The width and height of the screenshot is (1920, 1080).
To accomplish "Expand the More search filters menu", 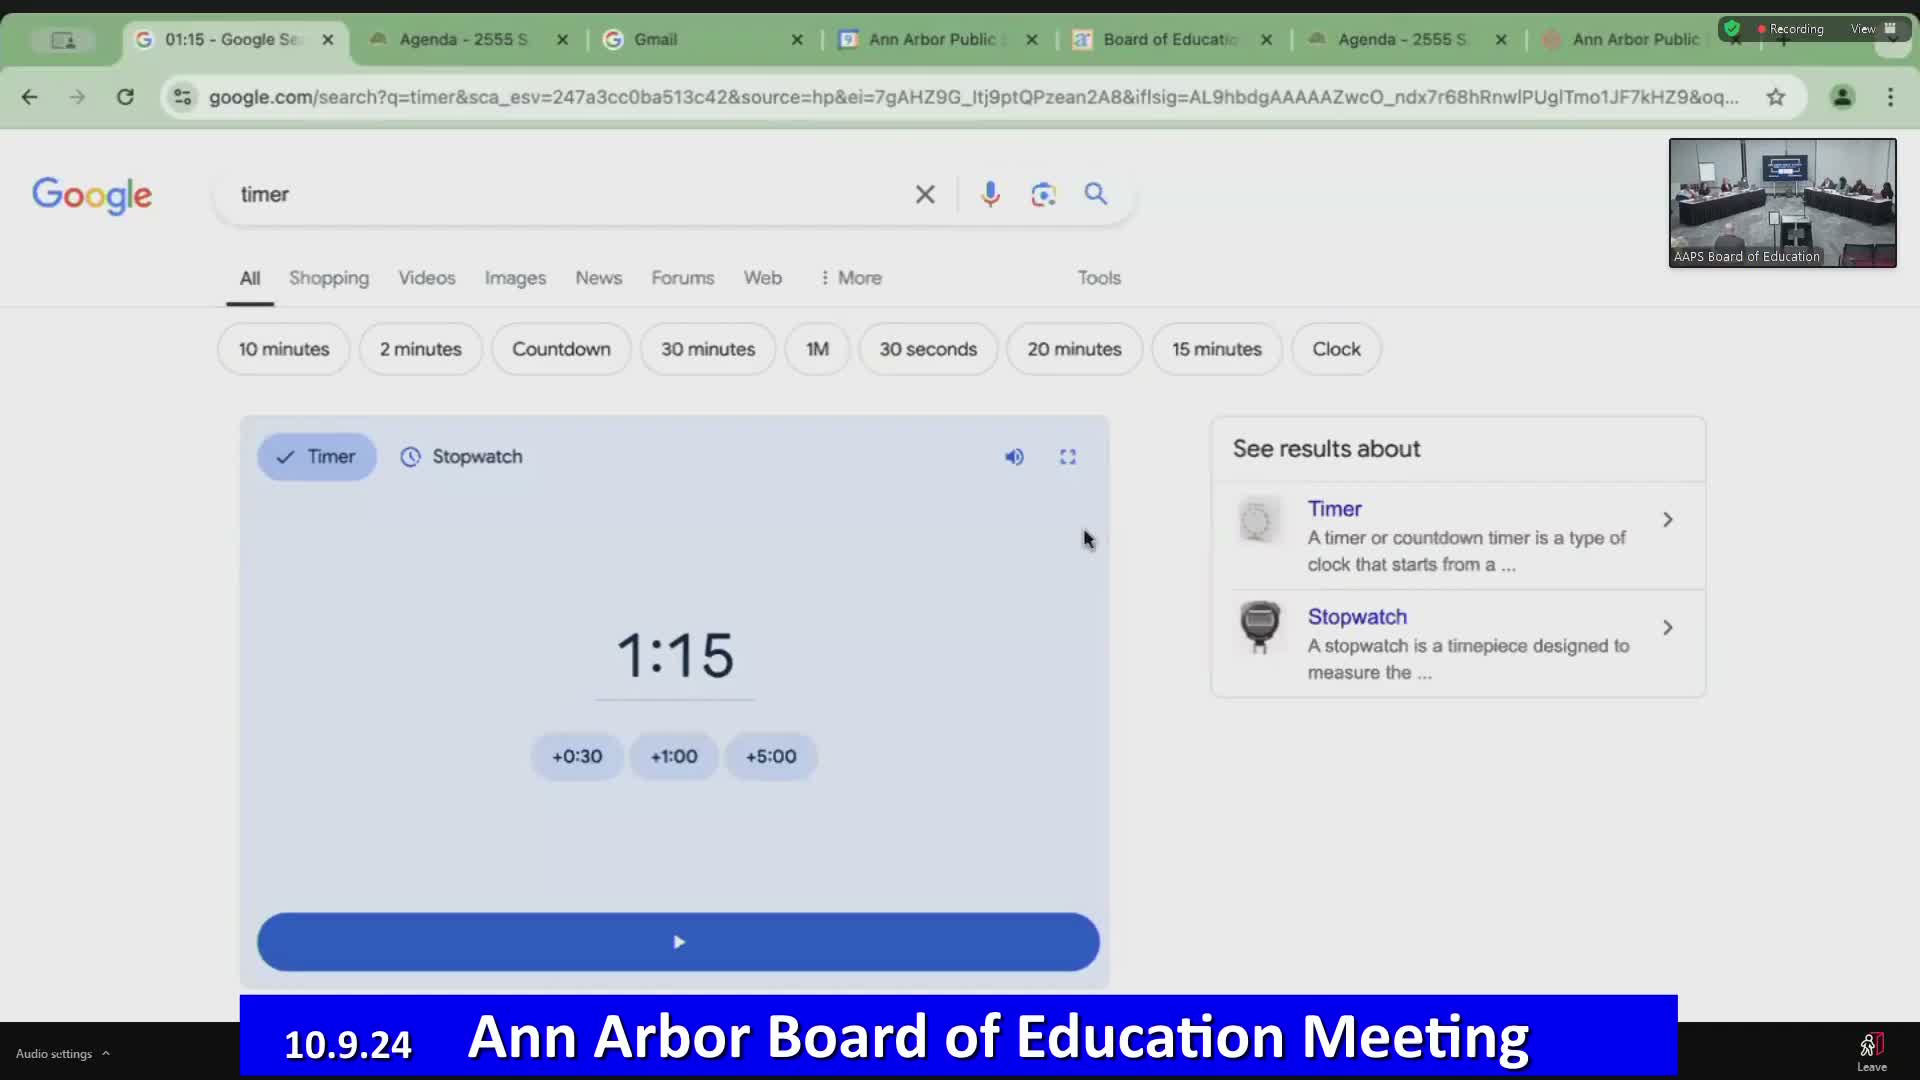I will tap(851, 278).
